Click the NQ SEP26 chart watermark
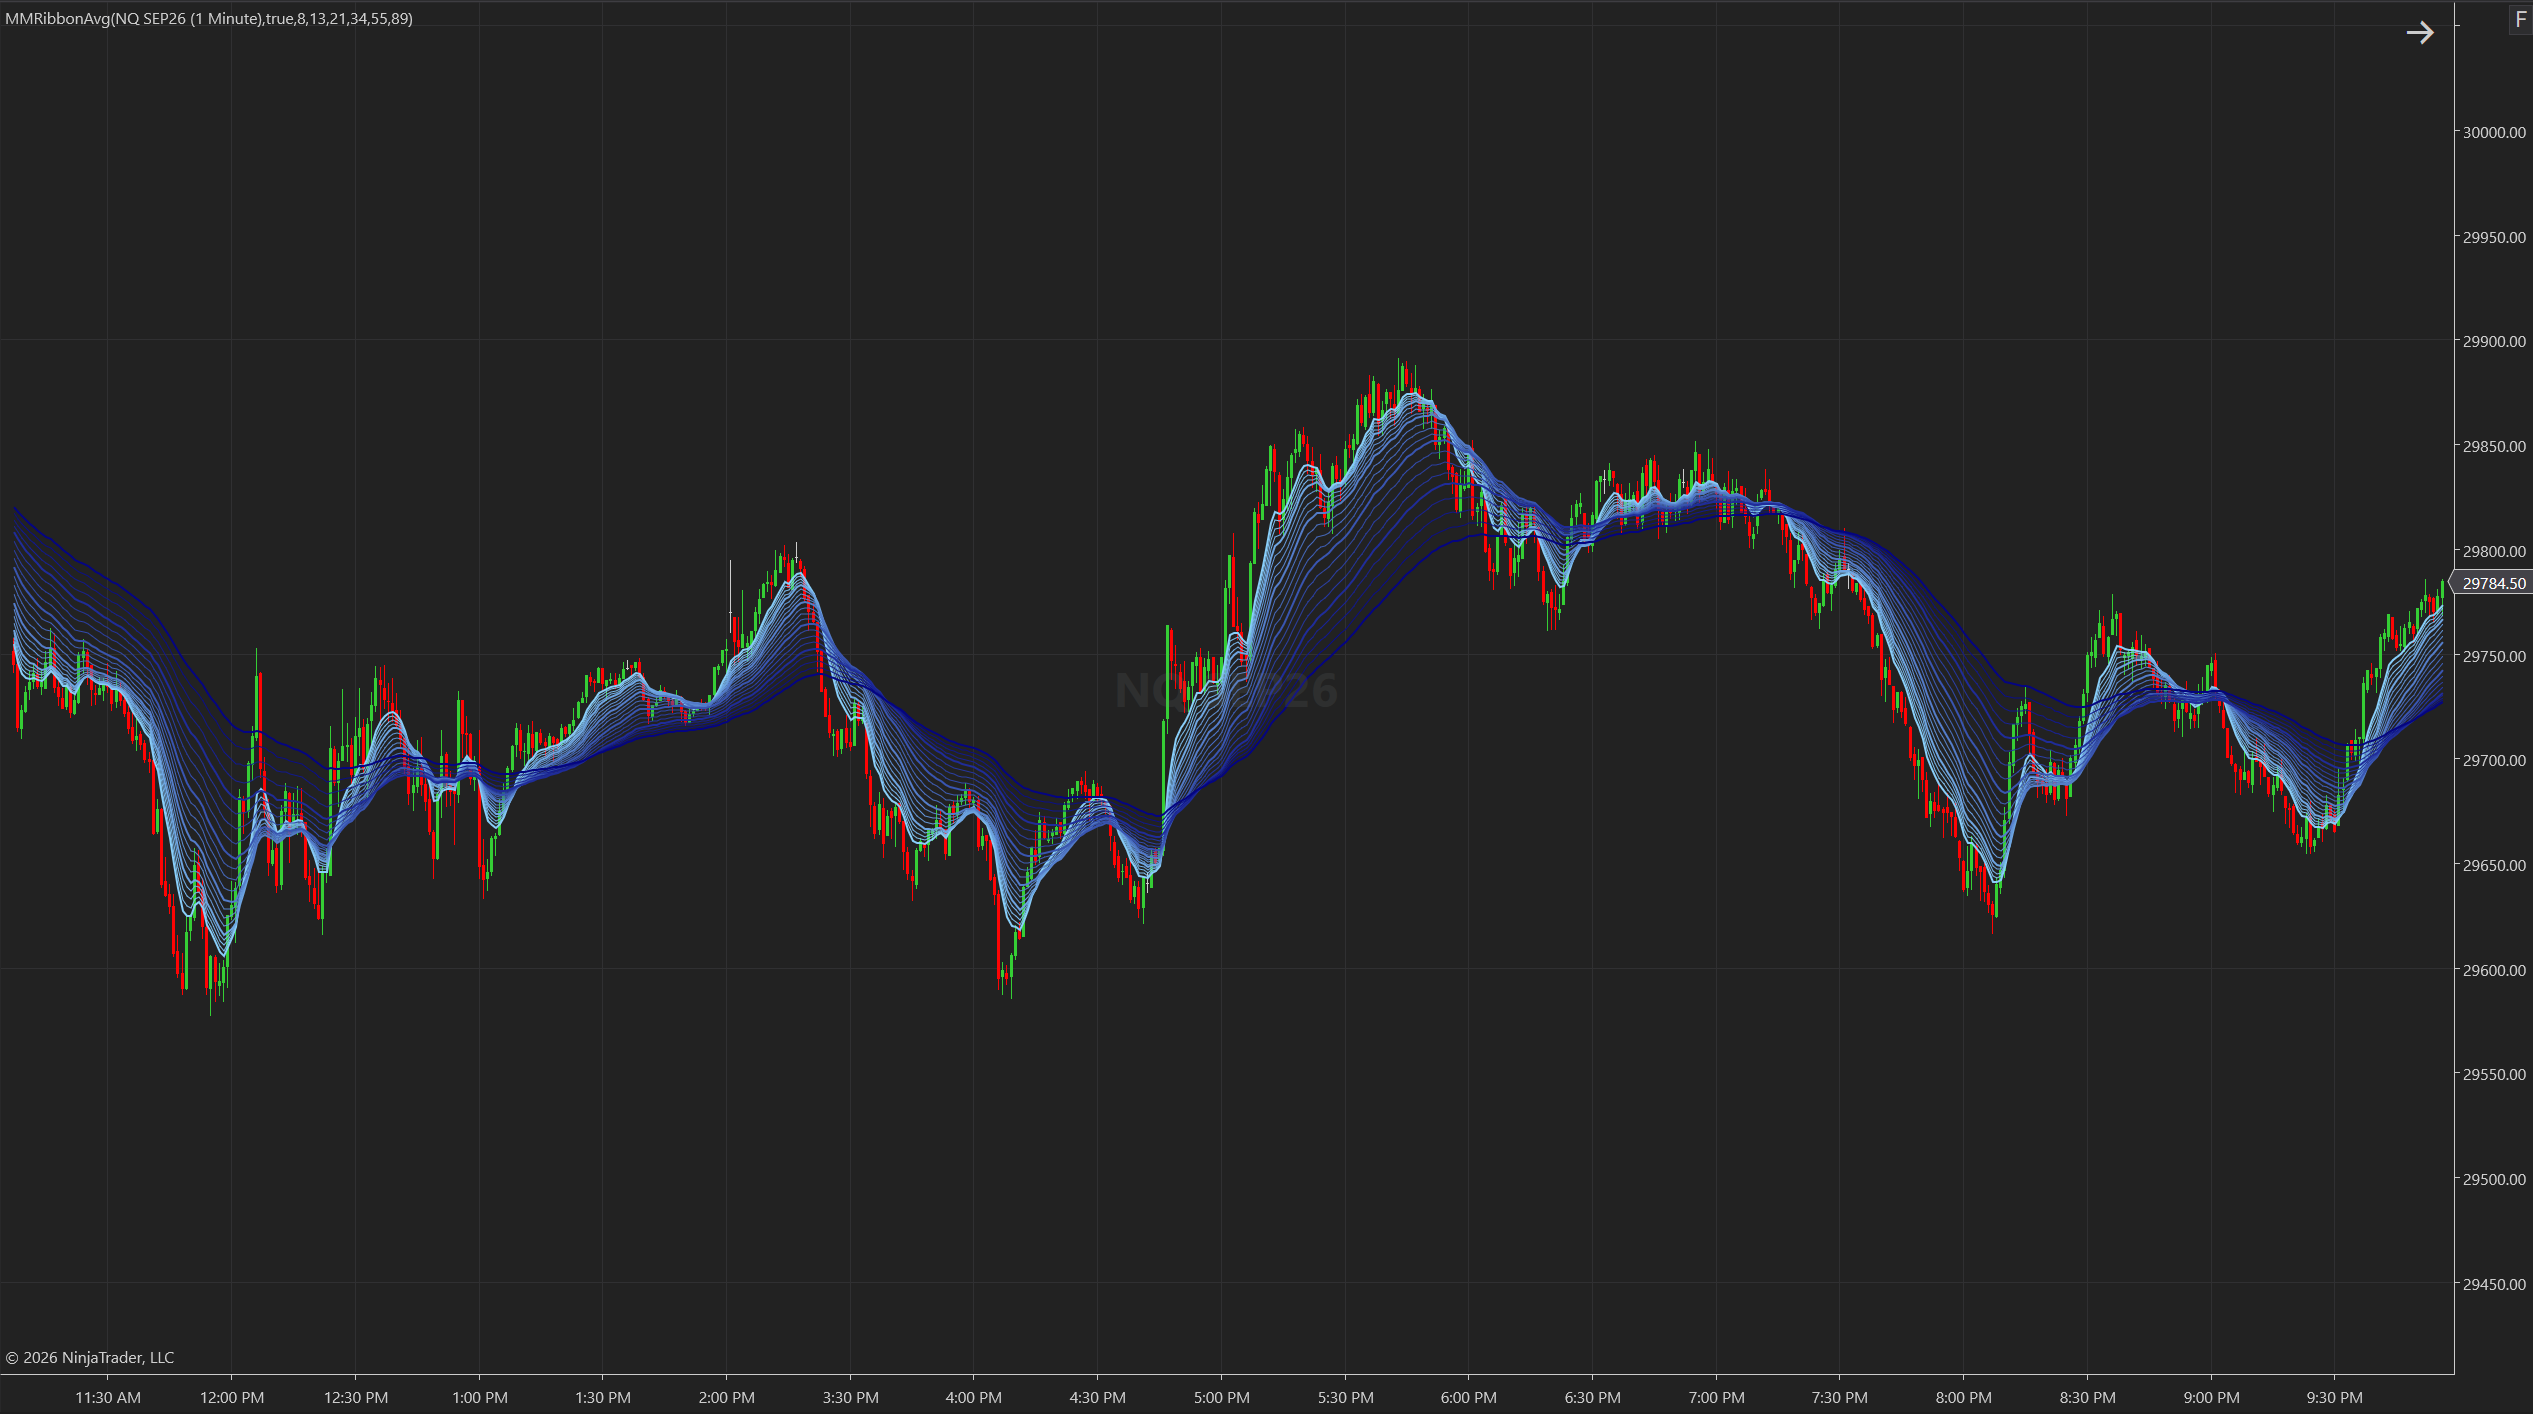Viewport: 2533px width, 1414px height. point(1226,691)
